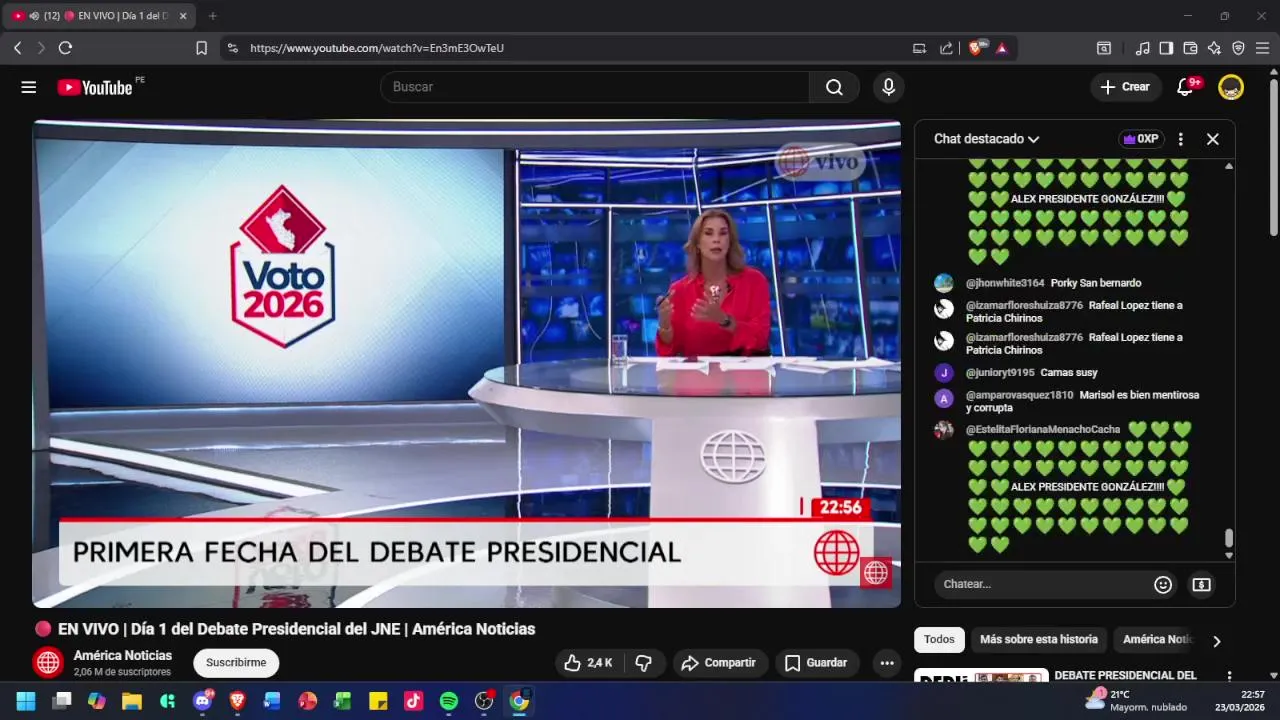Click the screen cast icon in address bar
1280x720 pixels.
(x=919, y=48)
